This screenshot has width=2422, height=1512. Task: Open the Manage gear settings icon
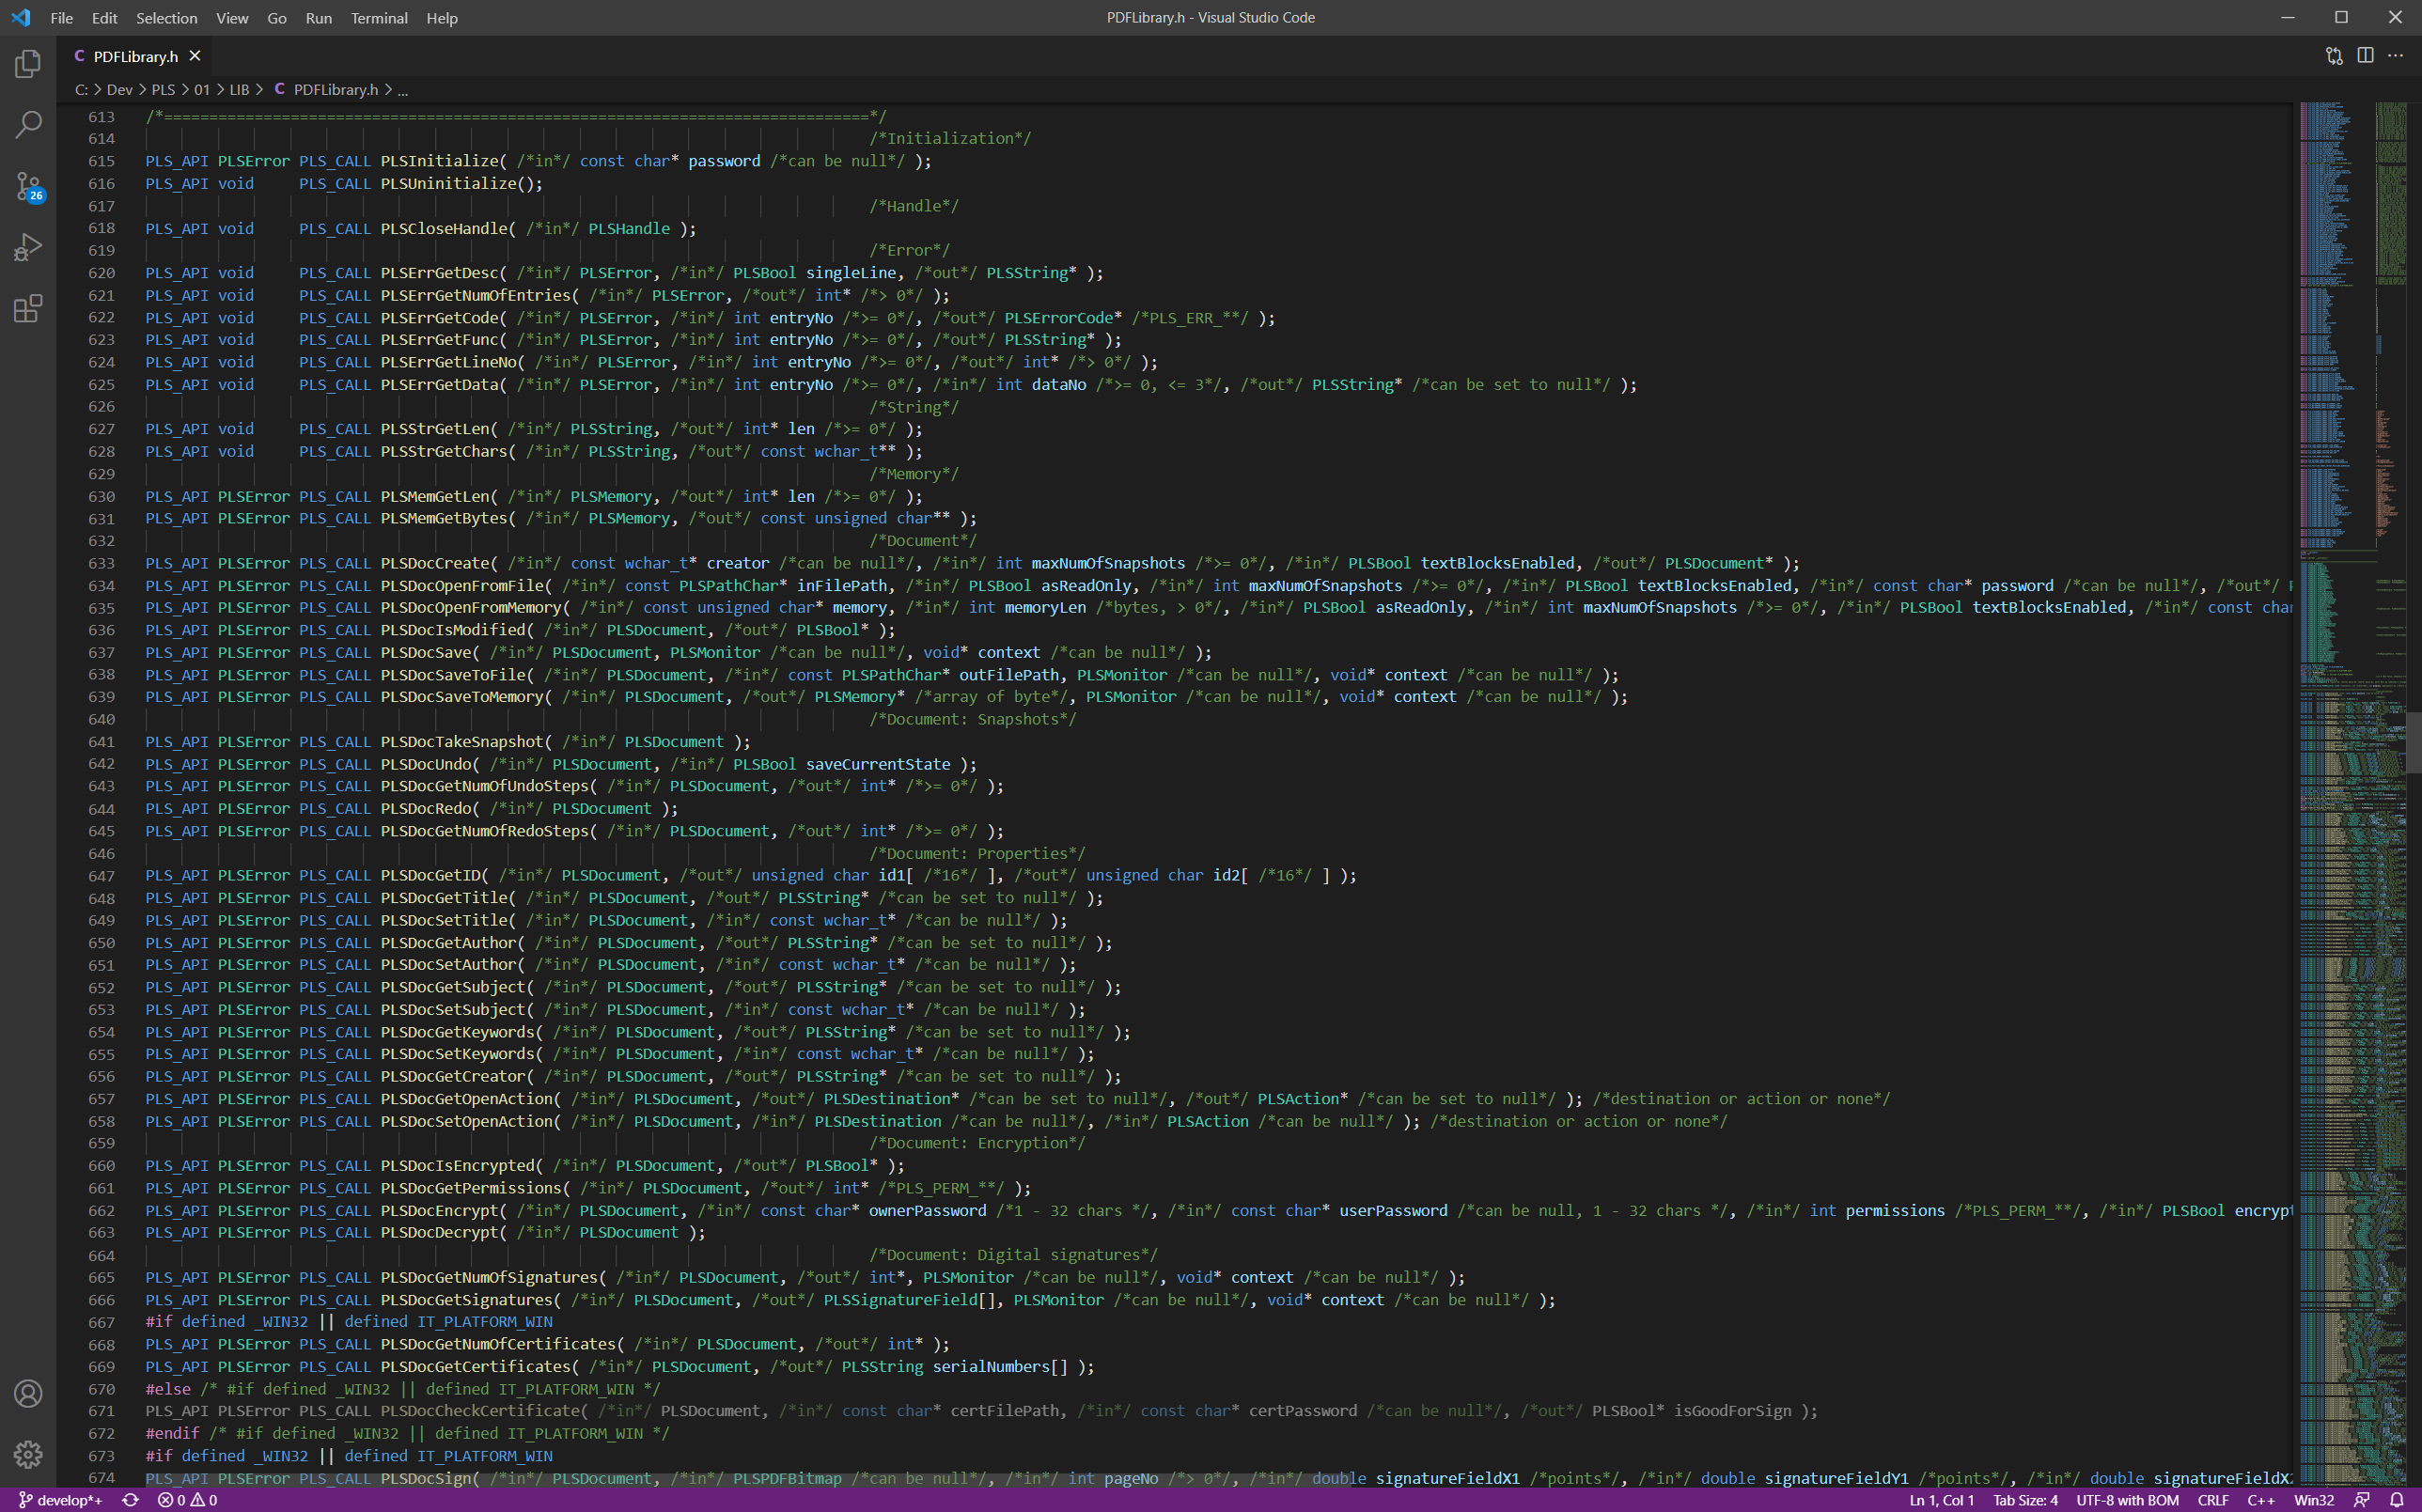click(x=28, y=1454)
